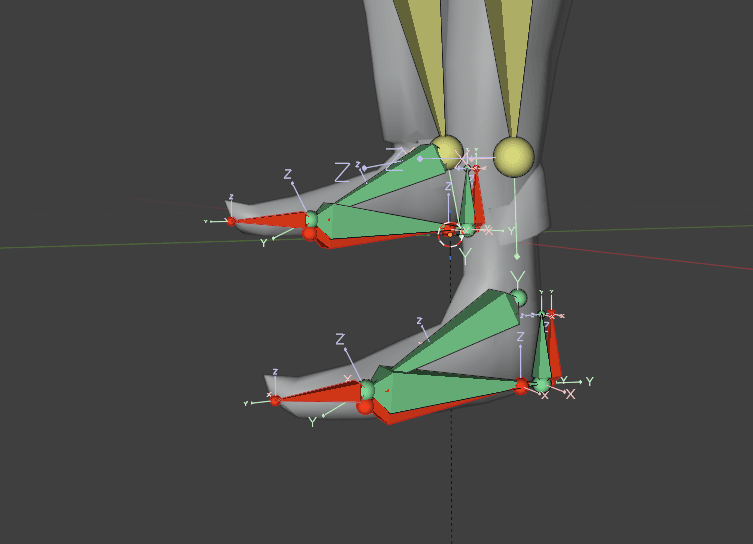
Task: Select the right yellow shin joint sphere
Action: [514, 157]
